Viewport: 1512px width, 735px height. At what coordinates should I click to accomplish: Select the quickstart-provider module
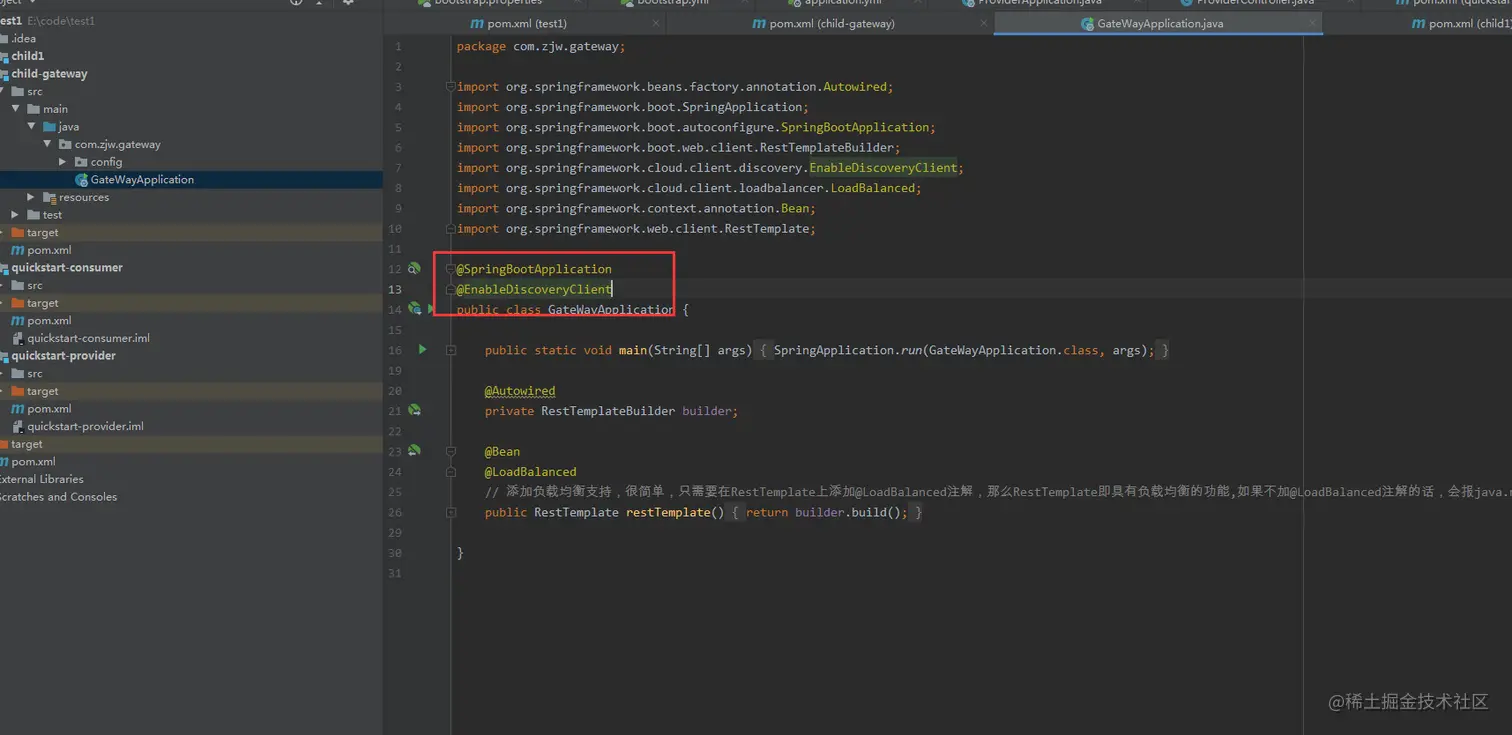pos(64,356)
